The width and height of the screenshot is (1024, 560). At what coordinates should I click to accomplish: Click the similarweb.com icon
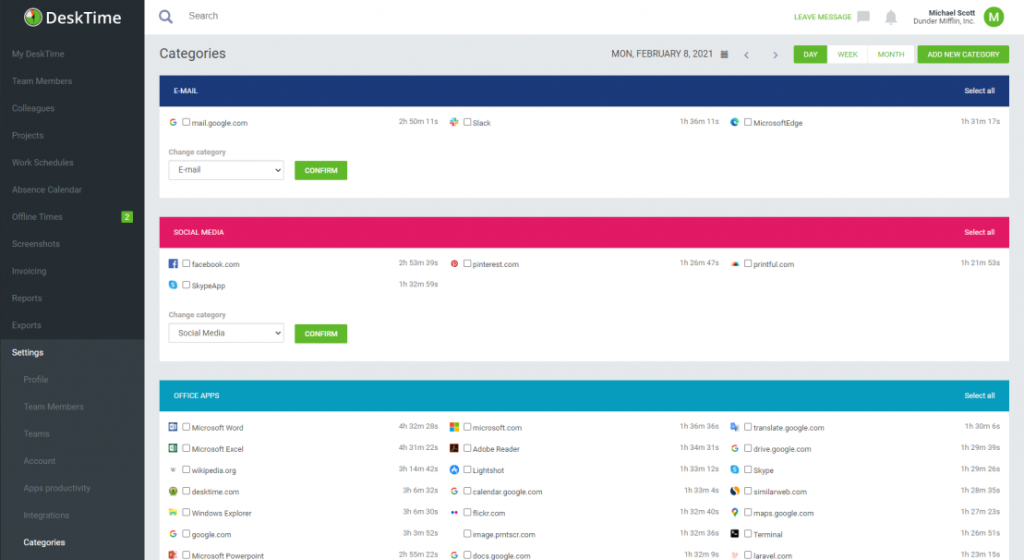735,491
